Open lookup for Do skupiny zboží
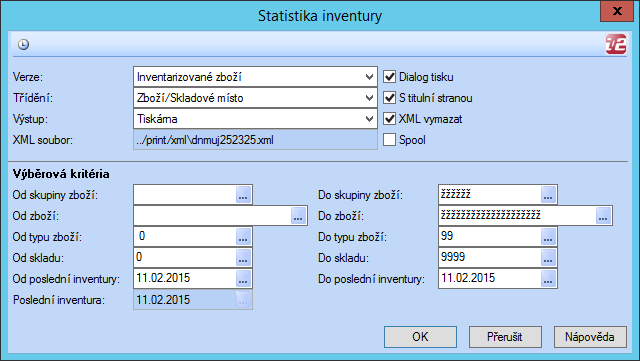Screen dimensions: 640x361 (548, 195)
